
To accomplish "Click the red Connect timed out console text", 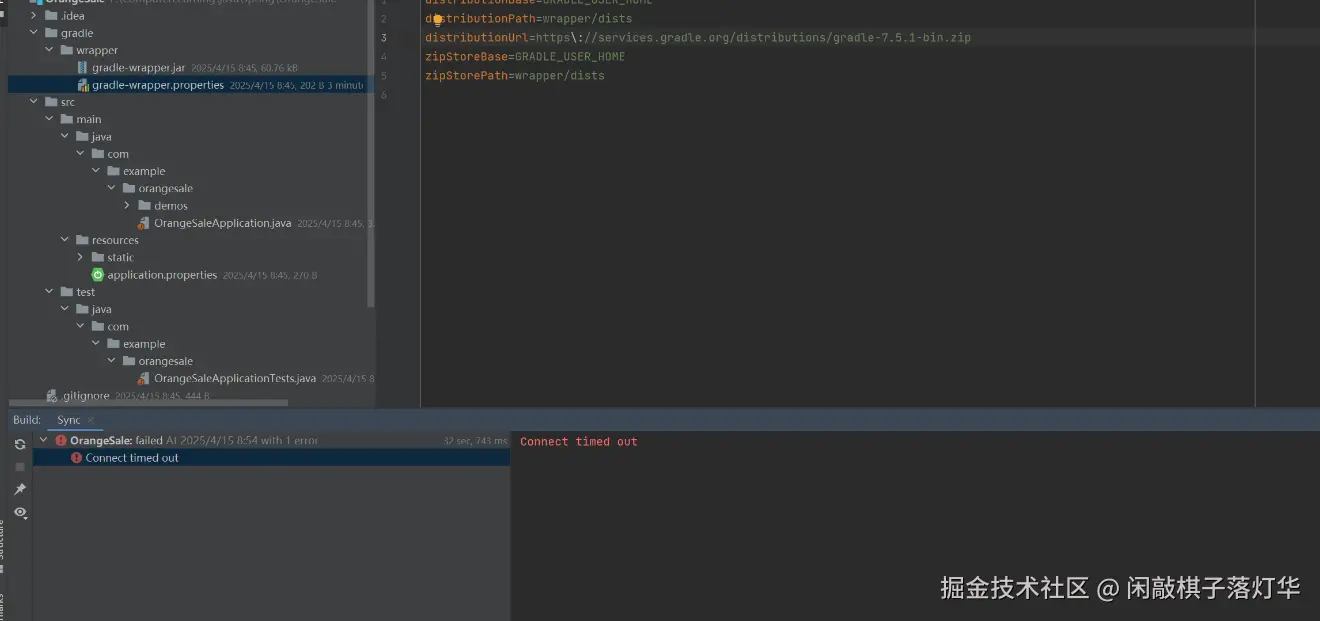I will point(578,442).
